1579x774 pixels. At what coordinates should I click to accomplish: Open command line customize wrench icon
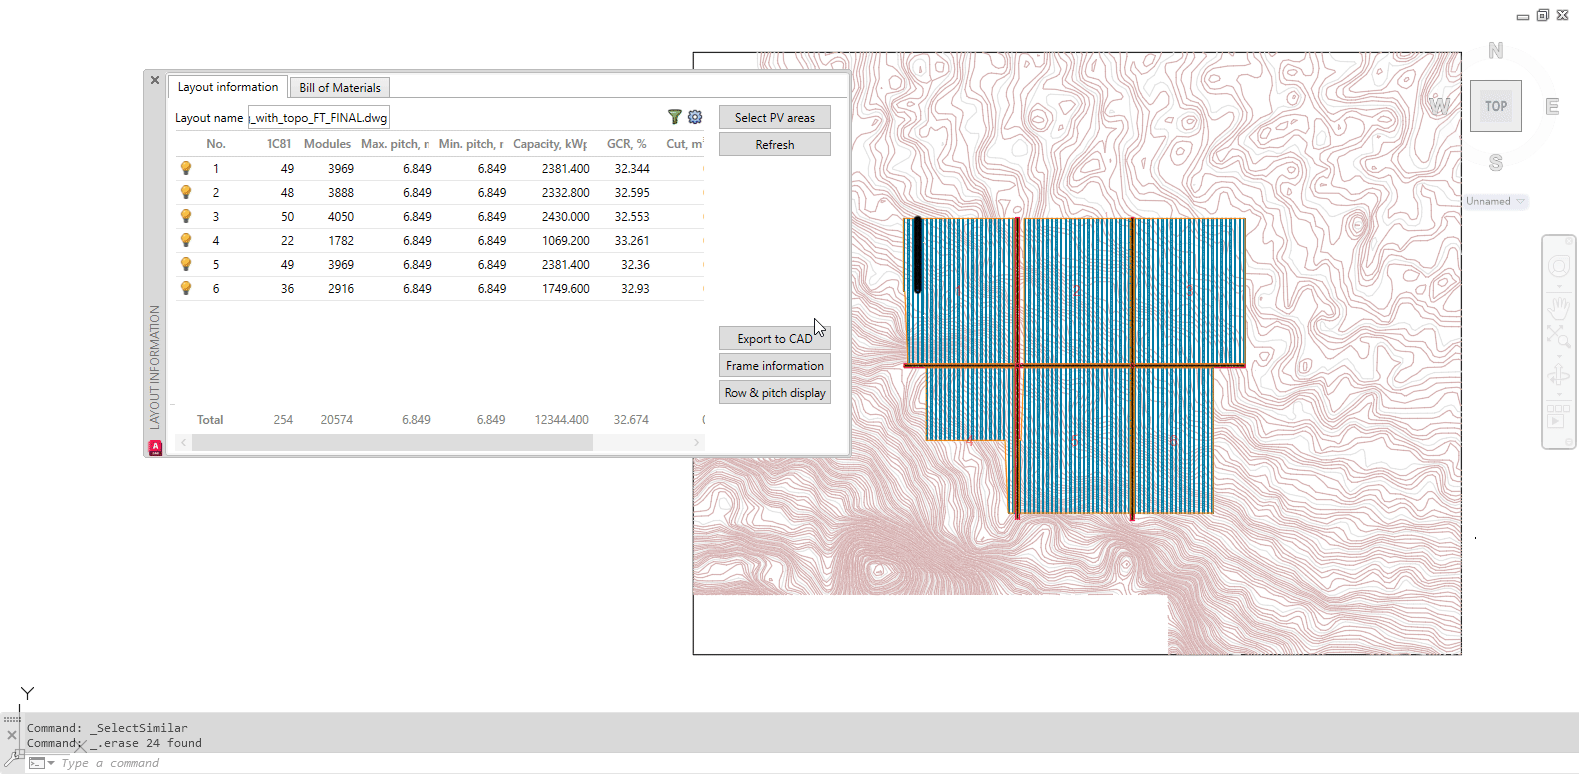pyautogui.click(x=13, y=758)
